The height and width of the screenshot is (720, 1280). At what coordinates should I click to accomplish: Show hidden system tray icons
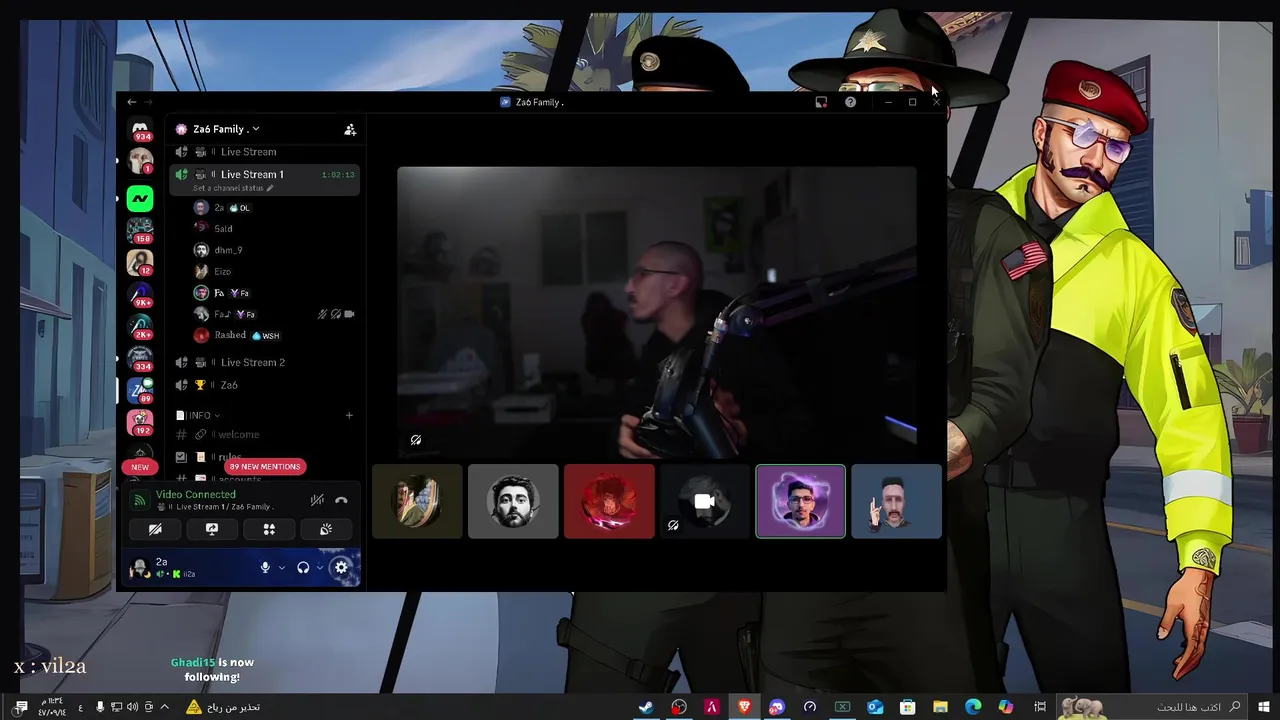[164, 707]
